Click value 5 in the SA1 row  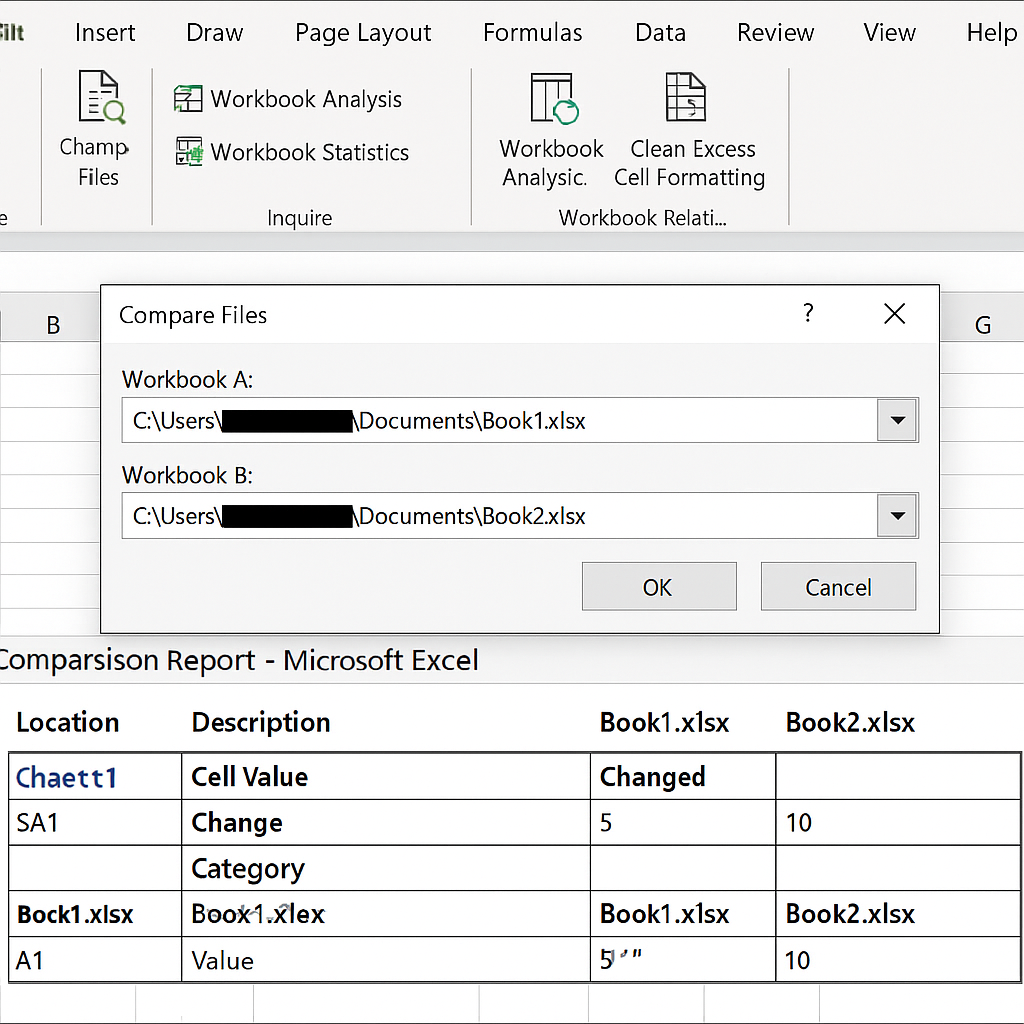click(x=683, y=823)
